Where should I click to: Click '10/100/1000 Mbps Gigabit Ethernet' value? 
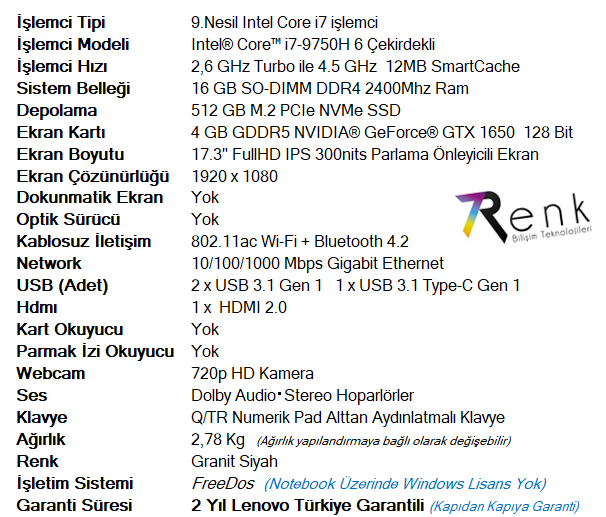(317, 264)
